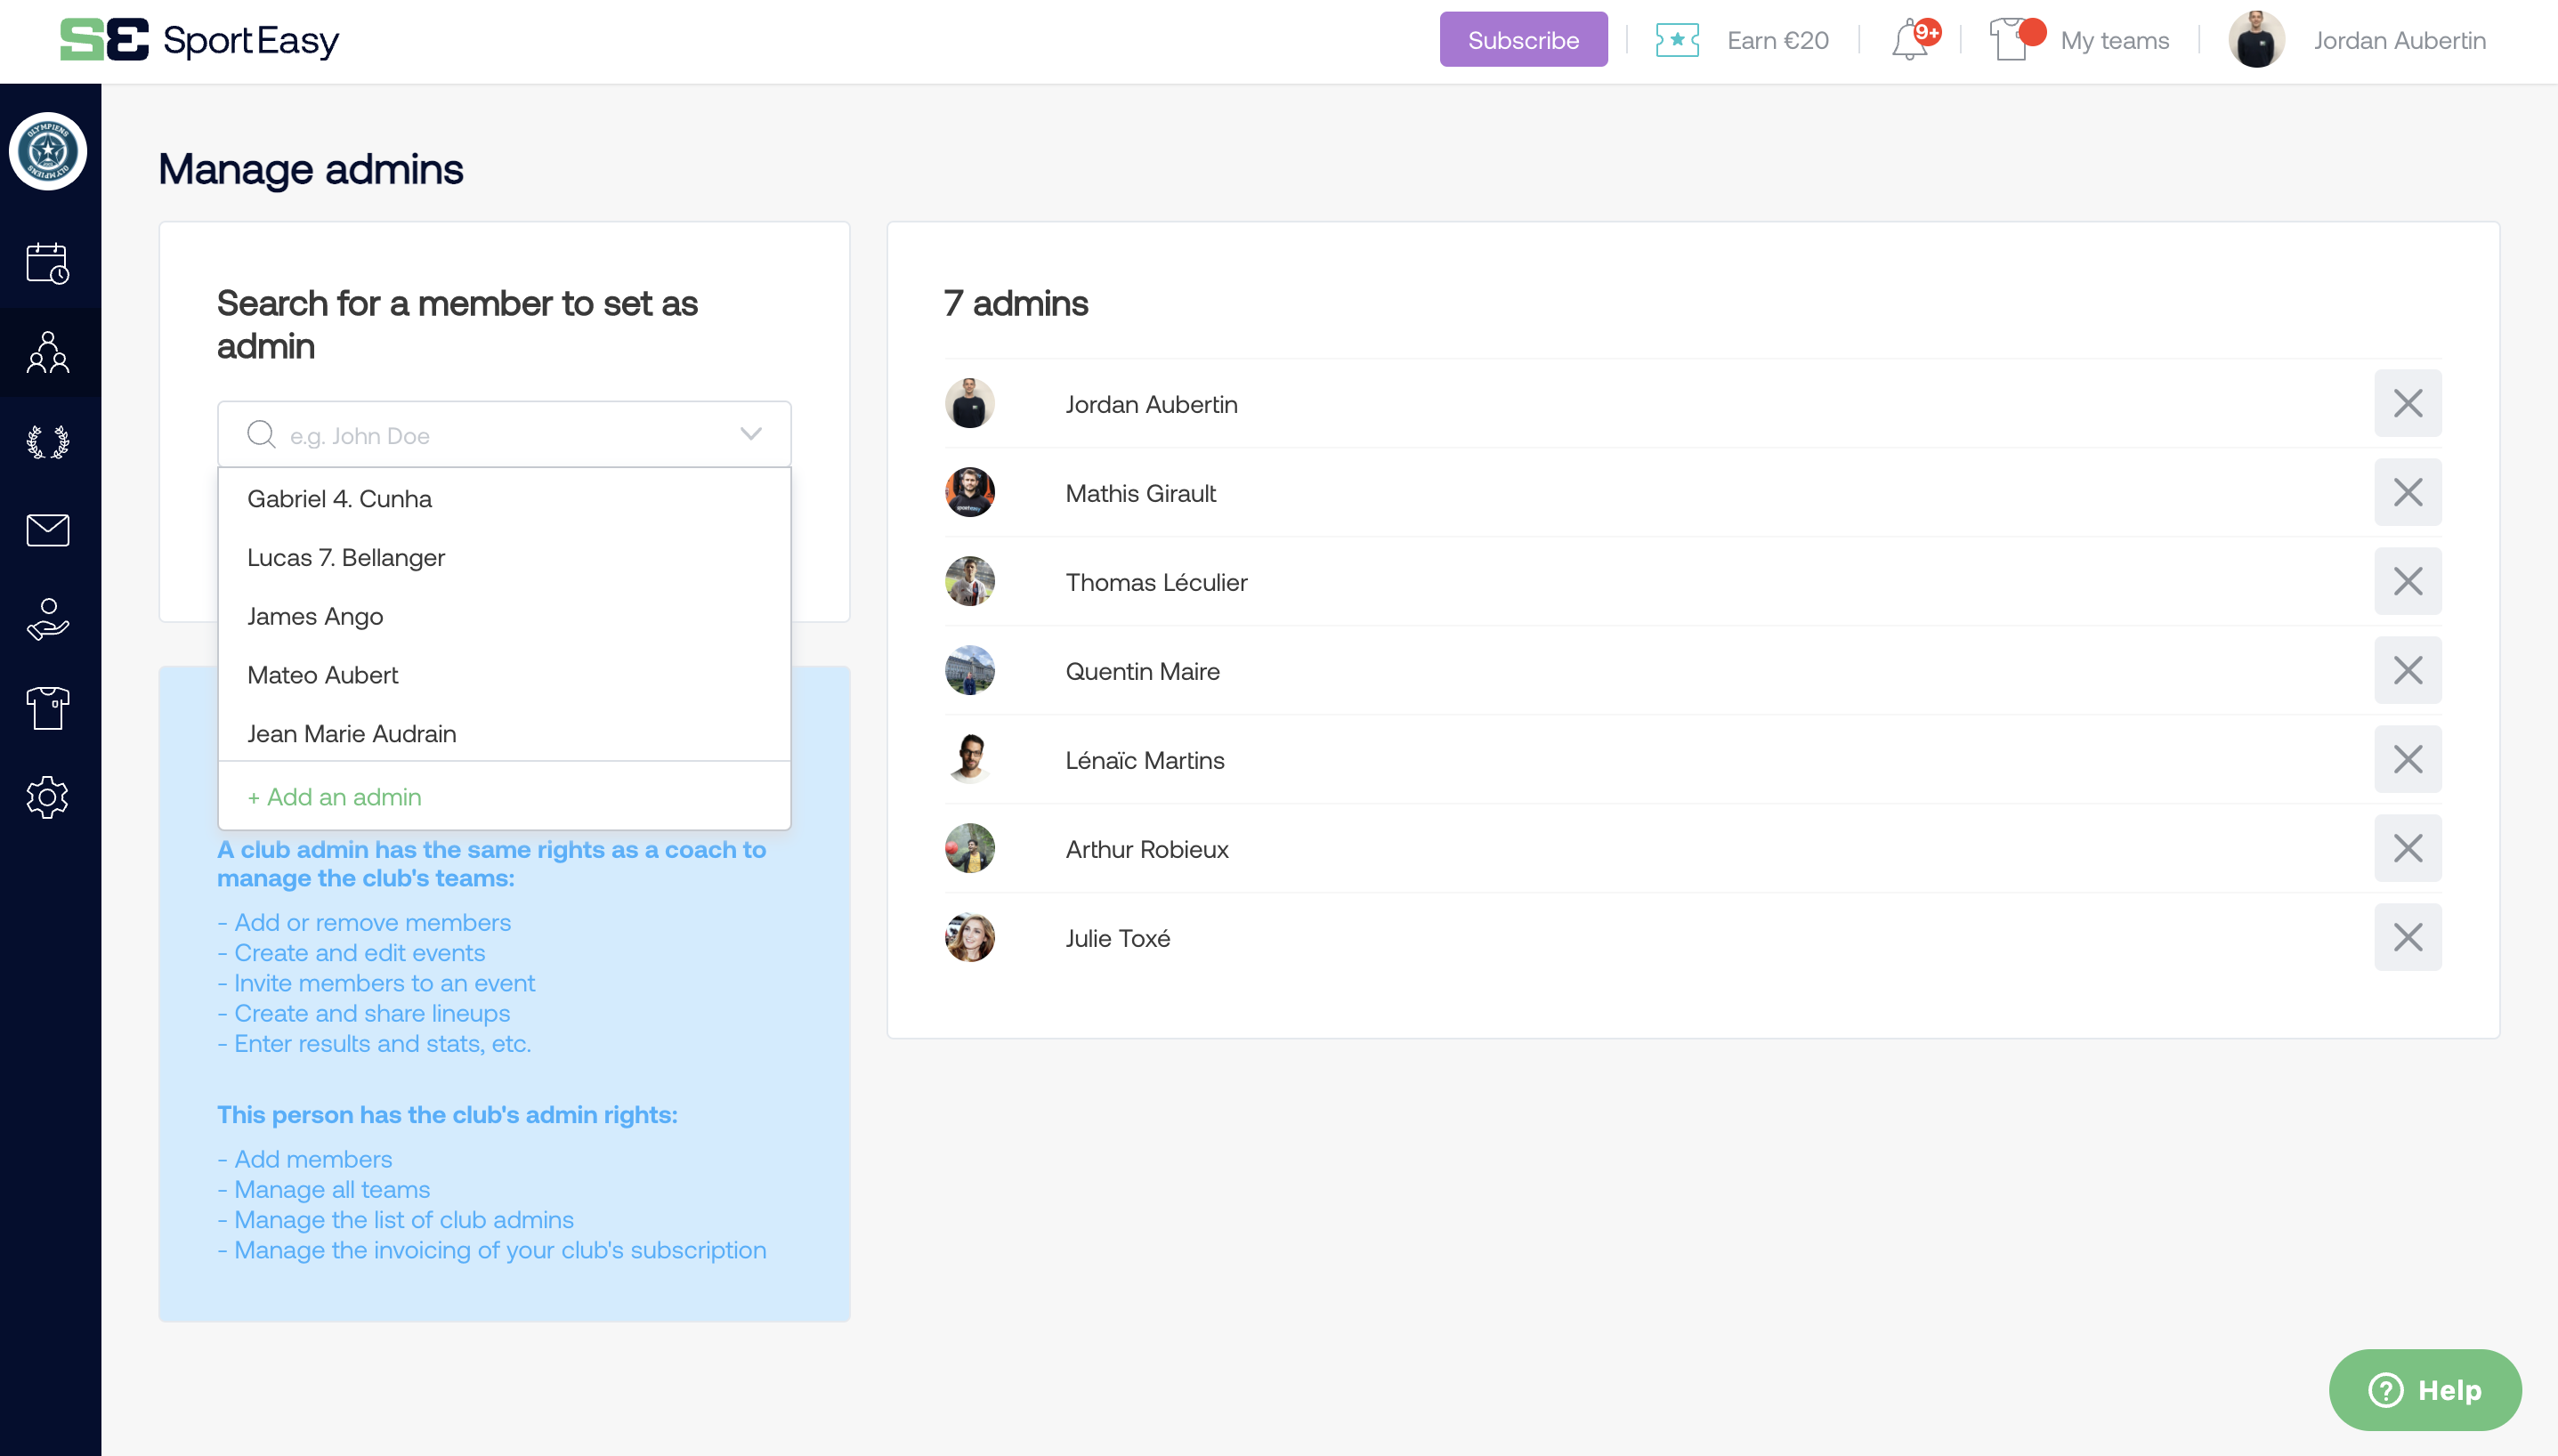
Task: Open the members icon in sidebar
Action: [48, 352]
